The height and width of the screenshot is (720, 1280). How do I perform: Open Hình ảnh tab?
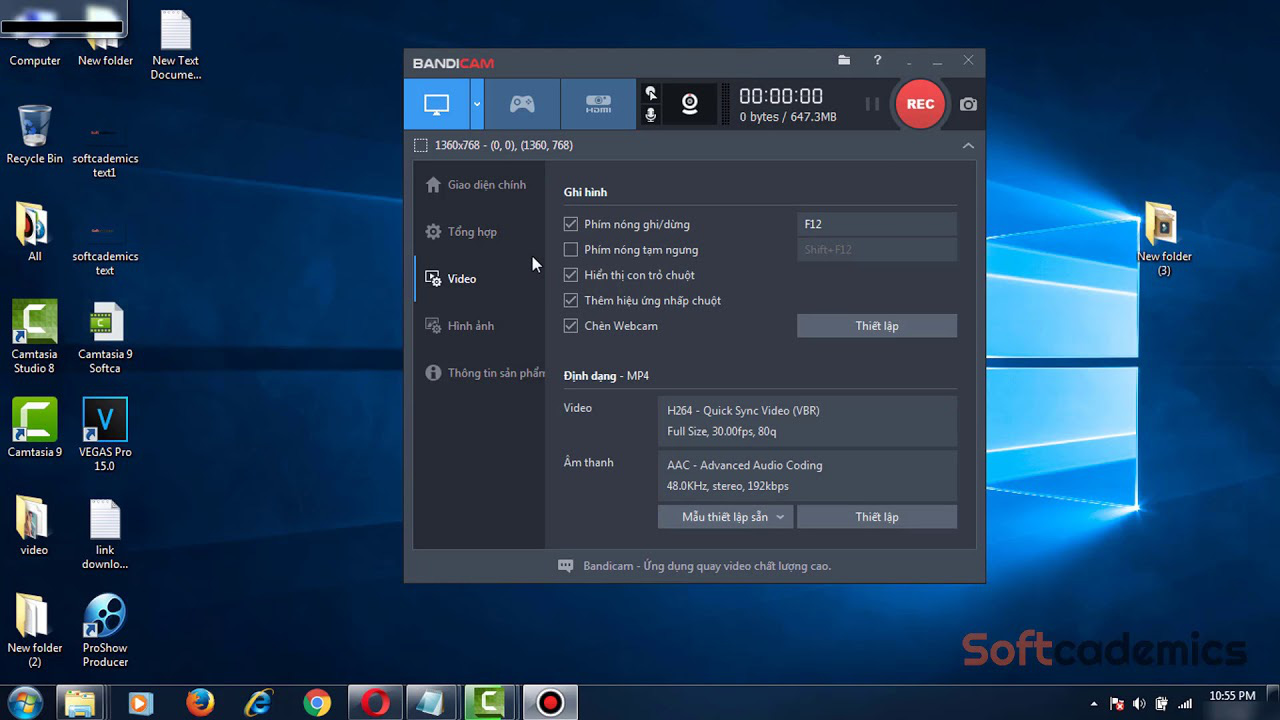click(480, 326)
